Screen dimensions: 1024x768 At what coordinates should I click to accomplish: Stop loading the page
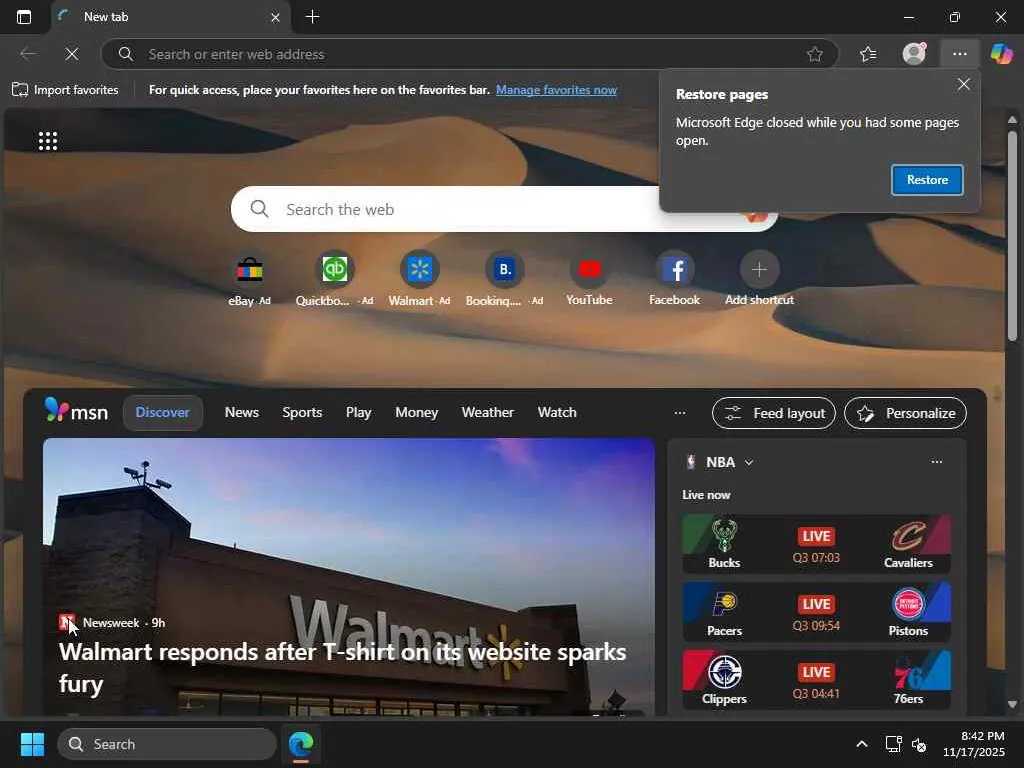tap(72, 54)
